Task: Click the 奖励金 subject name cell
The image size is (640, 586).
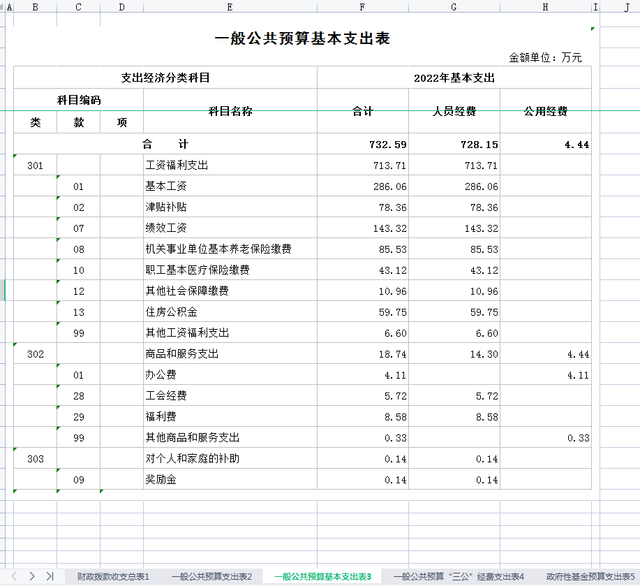Action: [x=230, y=480]
